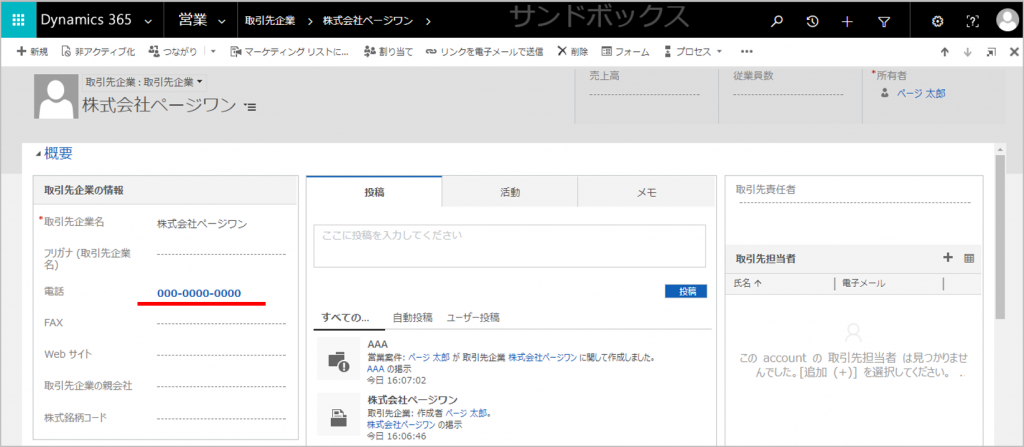This screenshot has width=1024, height=447.
Task: Click the post input text field
Action: 510,245
